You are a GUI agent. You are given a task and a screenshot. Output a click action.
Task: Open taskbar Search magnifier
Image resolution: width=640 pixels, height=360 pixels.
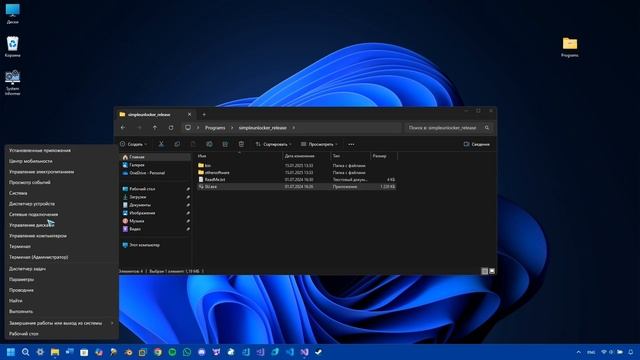point(25,352)
